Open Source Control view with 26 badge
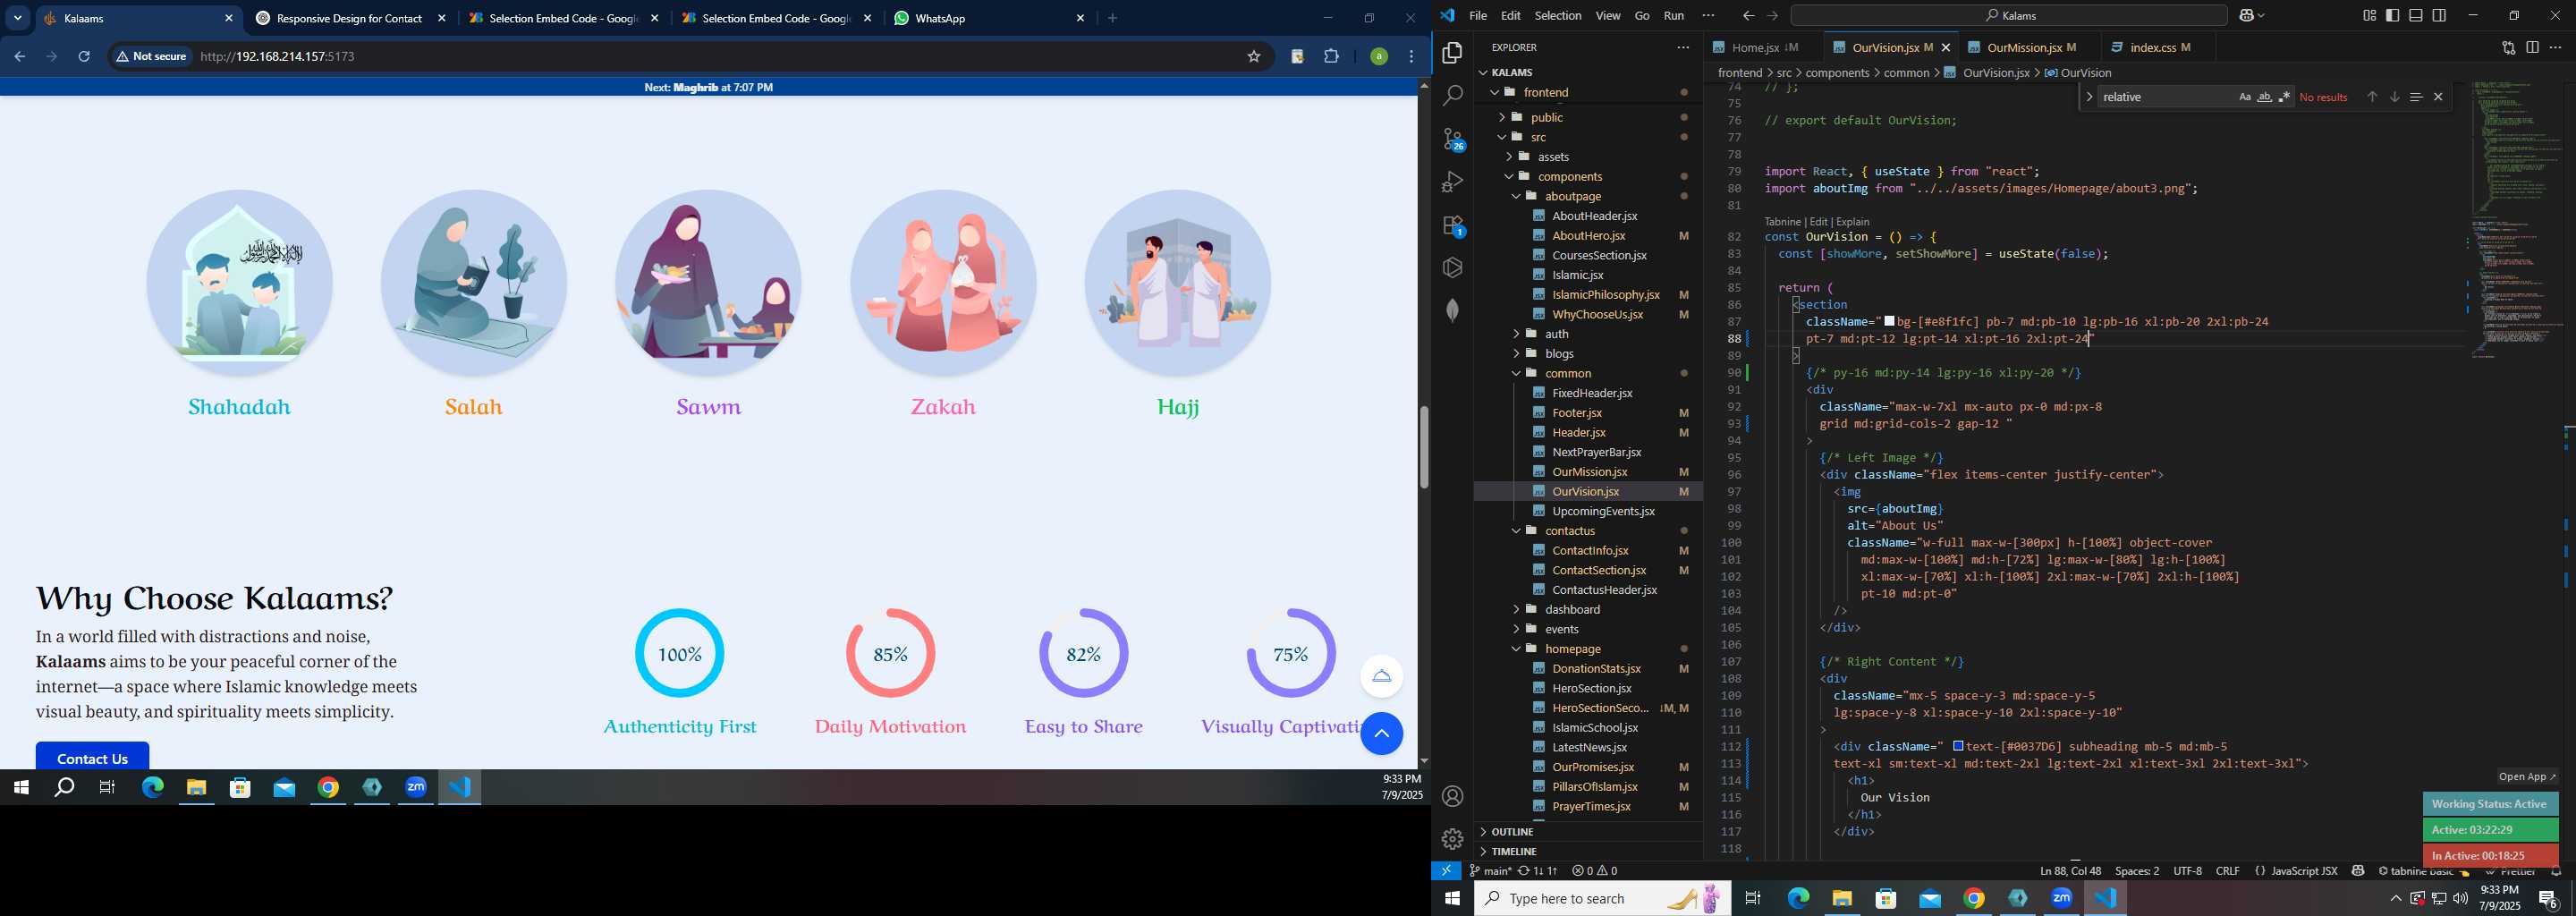 coord(1453,139)
